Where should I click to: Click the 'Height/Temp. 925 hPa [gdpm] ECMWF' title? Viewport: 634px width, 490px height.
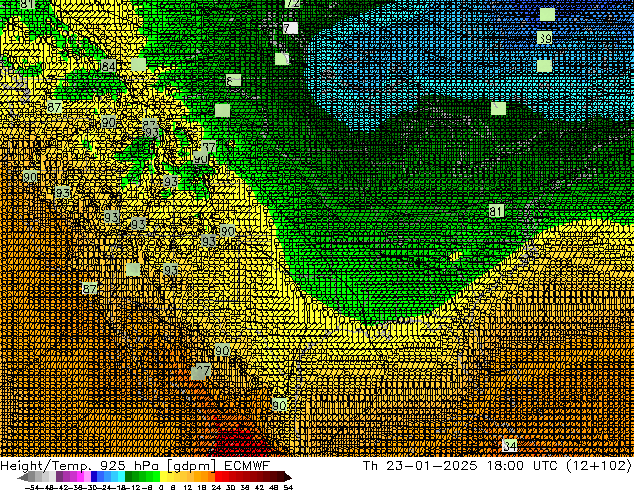(x=135, y=466)
